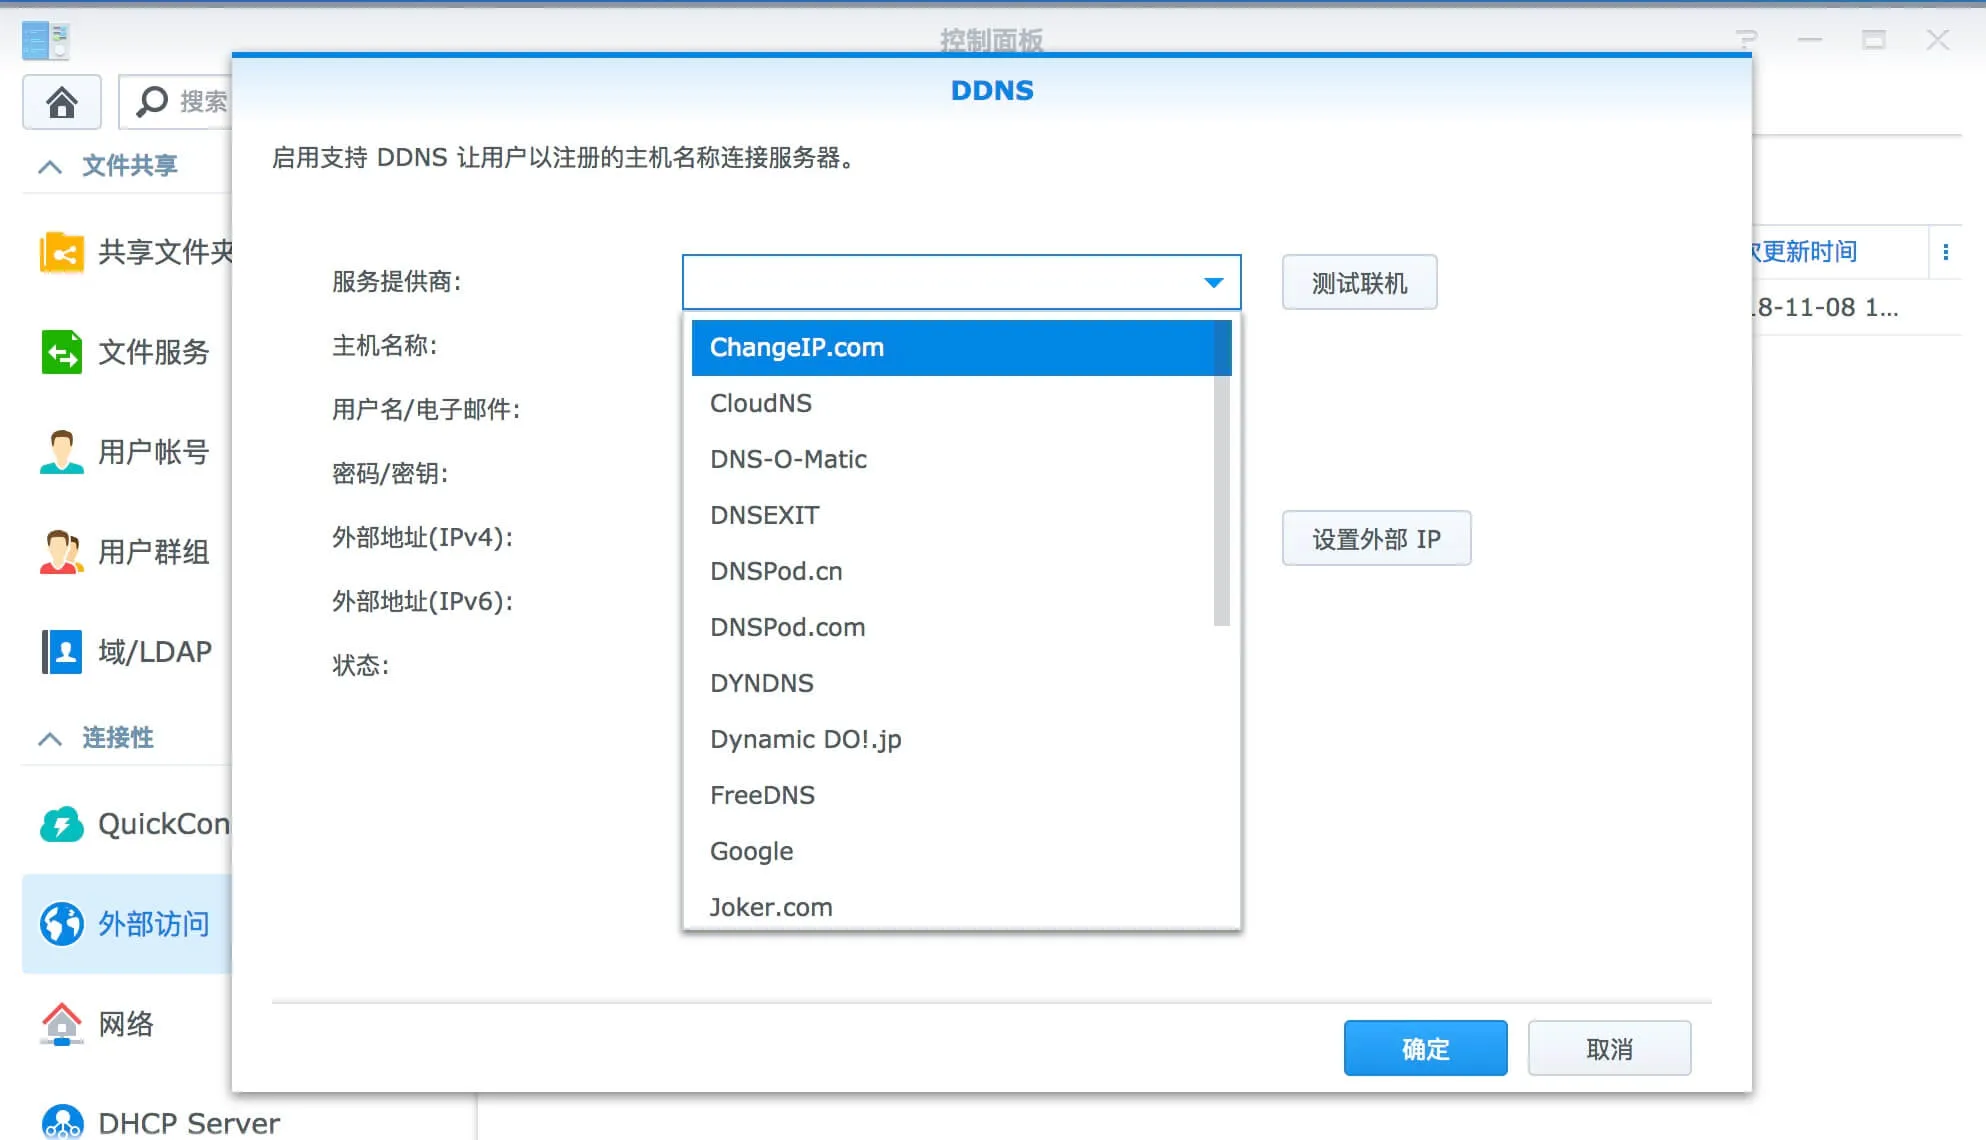Open the QuickConnect cloud icon
Screen dimensions: 1986x1140
click(62, 824)
